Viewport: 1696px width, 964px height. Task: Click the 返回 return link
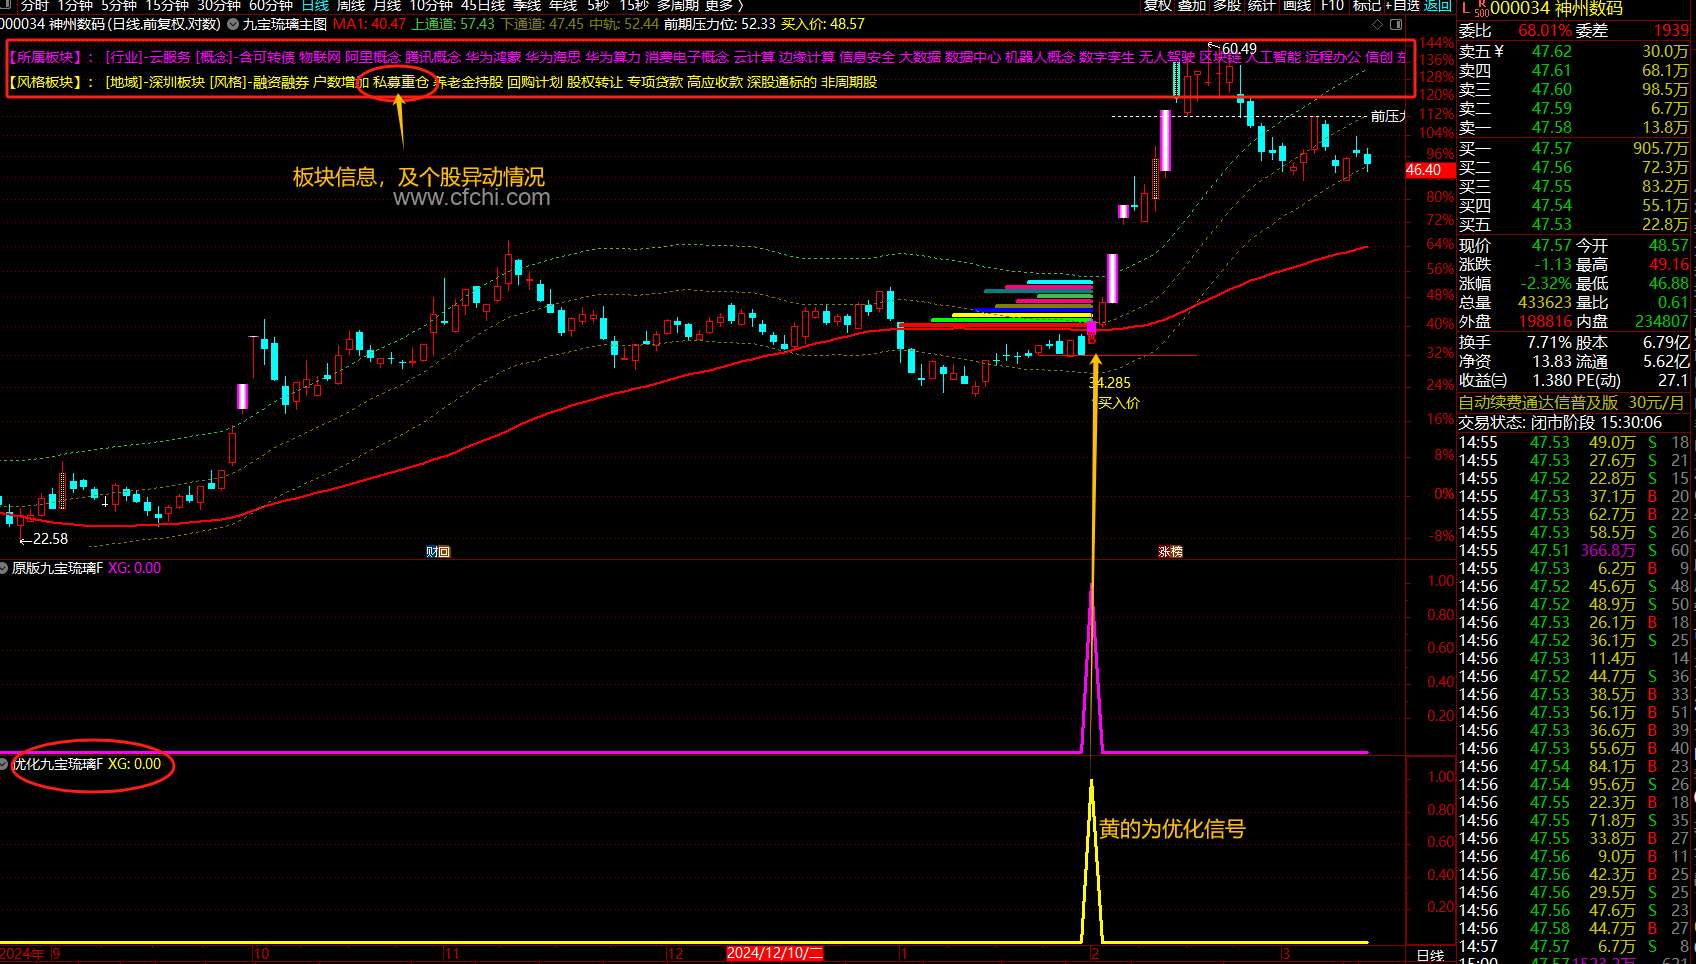[1438, 5]
